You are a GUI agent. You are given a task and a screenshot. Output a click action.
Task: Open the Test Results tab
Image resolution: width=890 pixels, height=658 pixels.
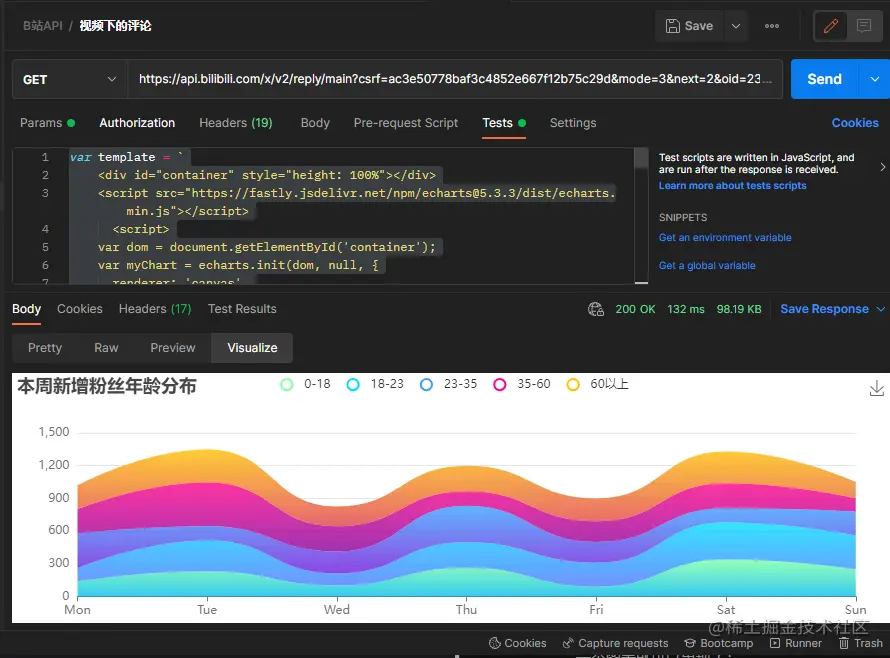click(242, 309)
